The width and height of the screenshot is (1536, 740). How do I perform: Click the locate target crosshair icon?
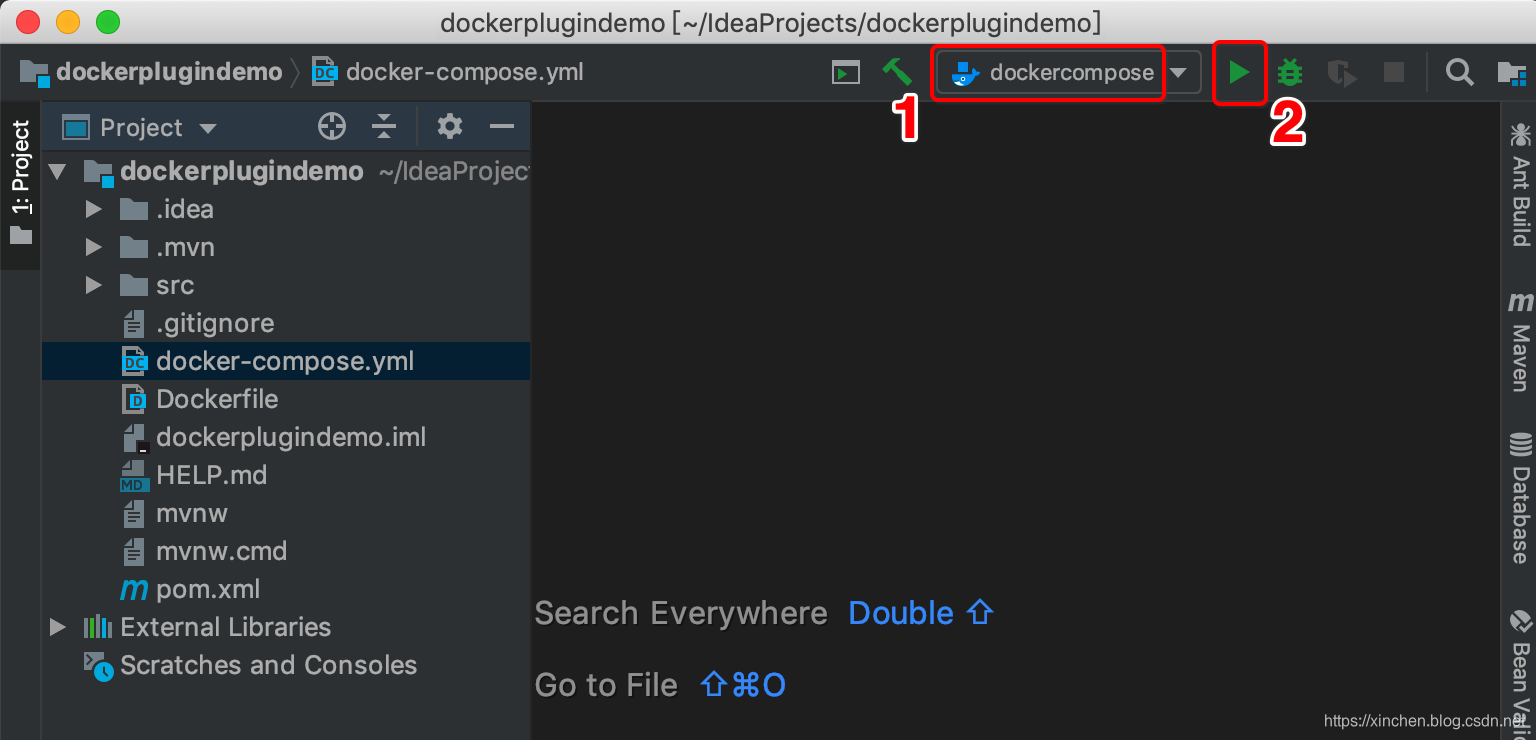(x=331, y=127)
